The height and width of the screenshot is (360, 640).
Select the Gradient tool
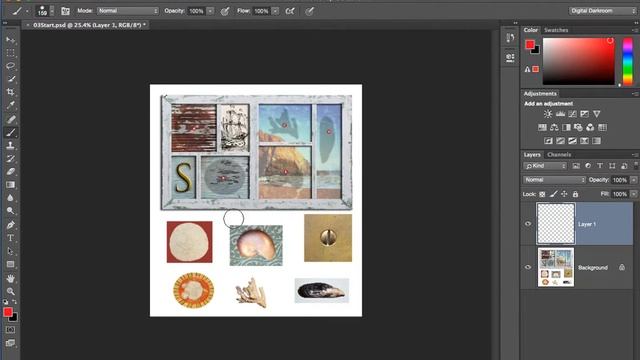tap(11, 185)
